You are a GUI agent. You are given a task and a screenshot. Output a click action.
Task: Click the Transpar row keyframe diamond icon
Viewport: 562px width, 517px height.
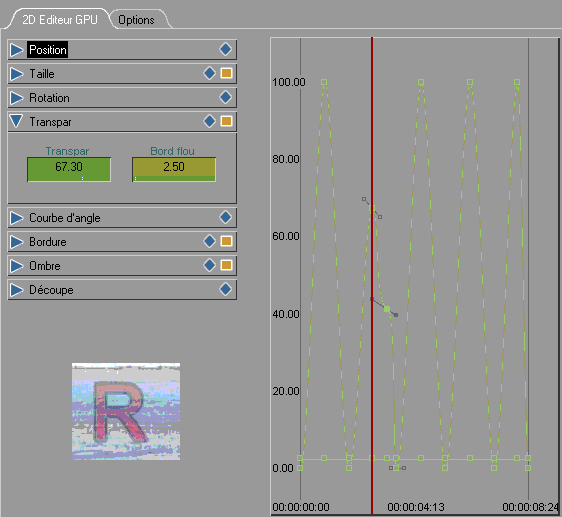click(x=209, y=121)
